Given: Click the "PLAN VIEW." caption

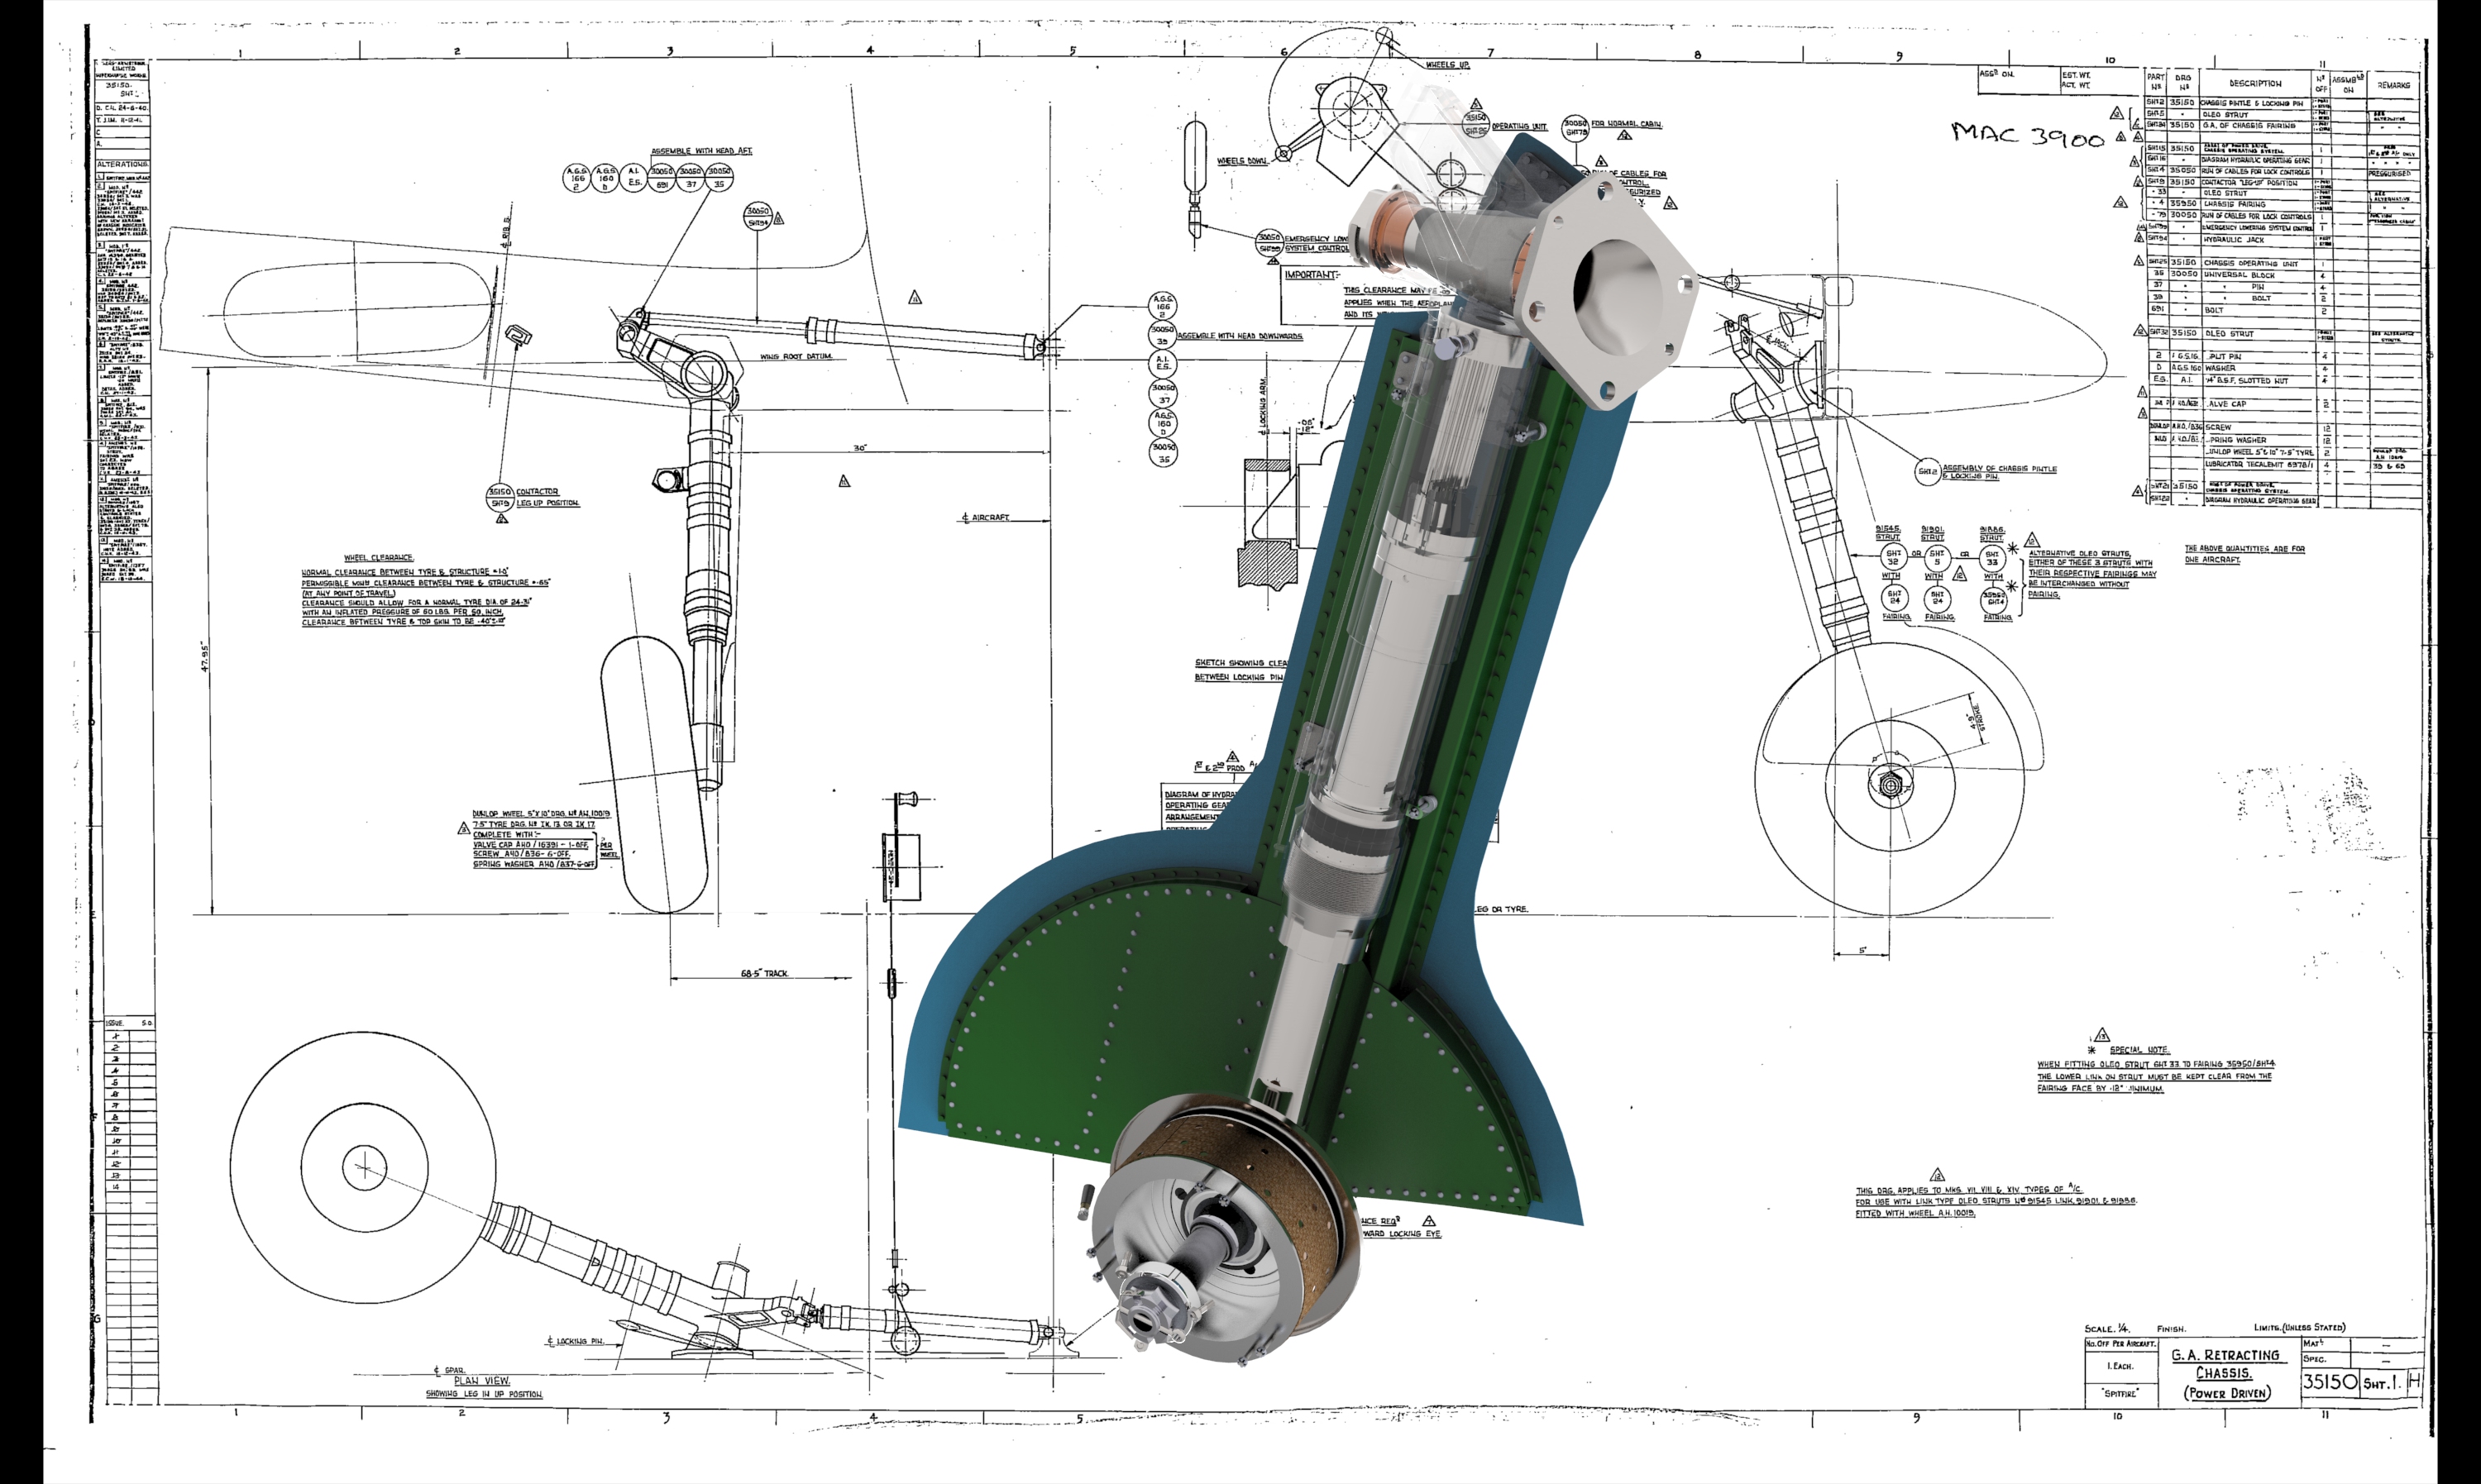Looking at the screenshot, I should pyautogui.click(x=482, y=1380).
